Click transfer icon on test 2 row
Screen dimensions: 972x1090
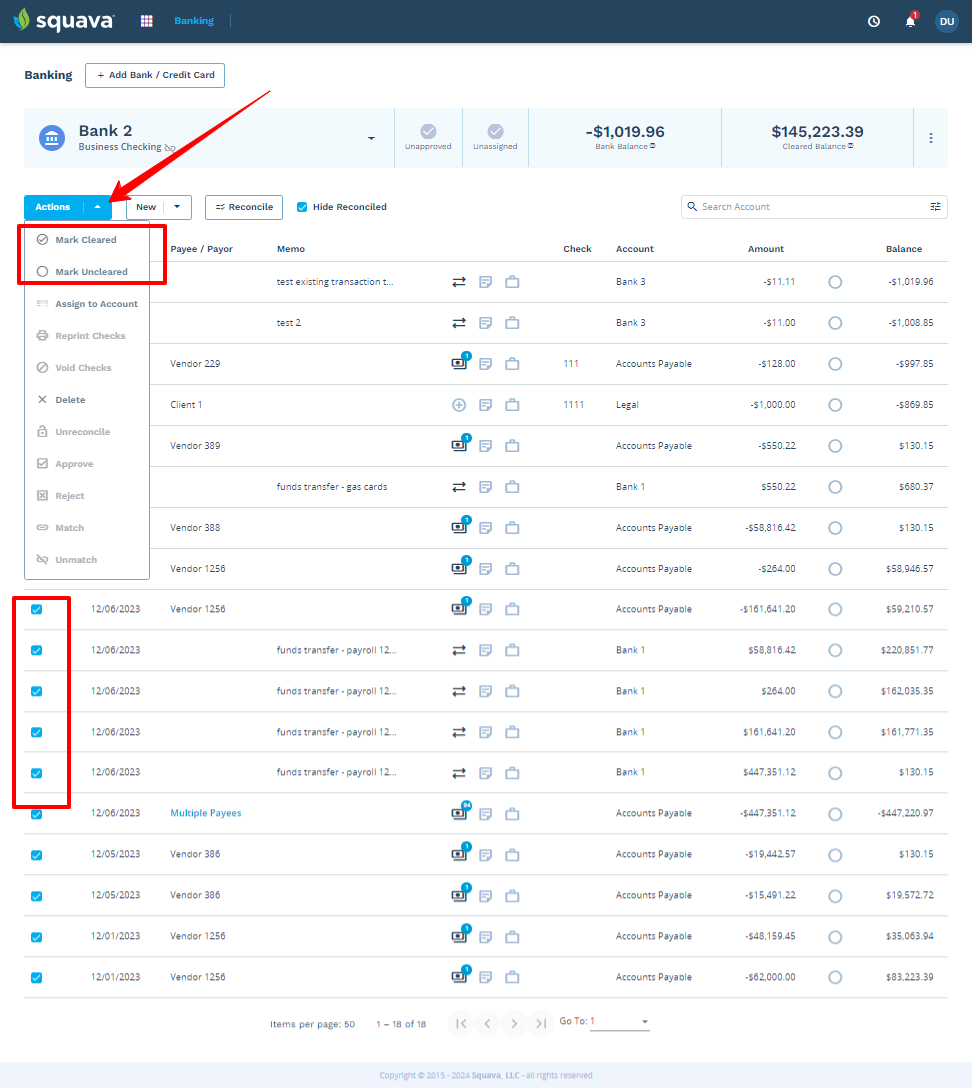tap(459, 323)
